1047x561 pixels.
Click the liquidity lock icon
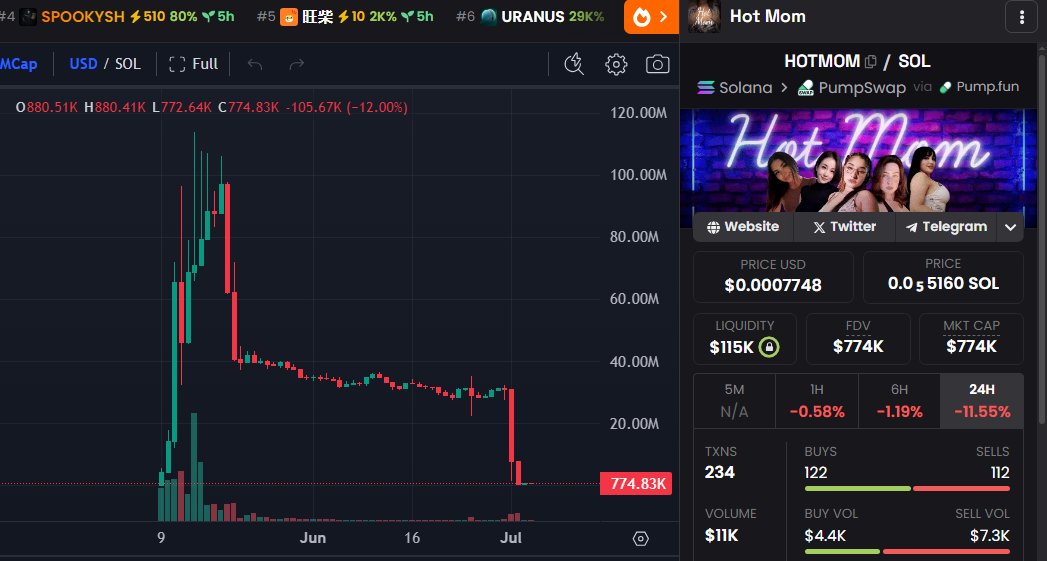pyautogui.click(x=769, y=347)
